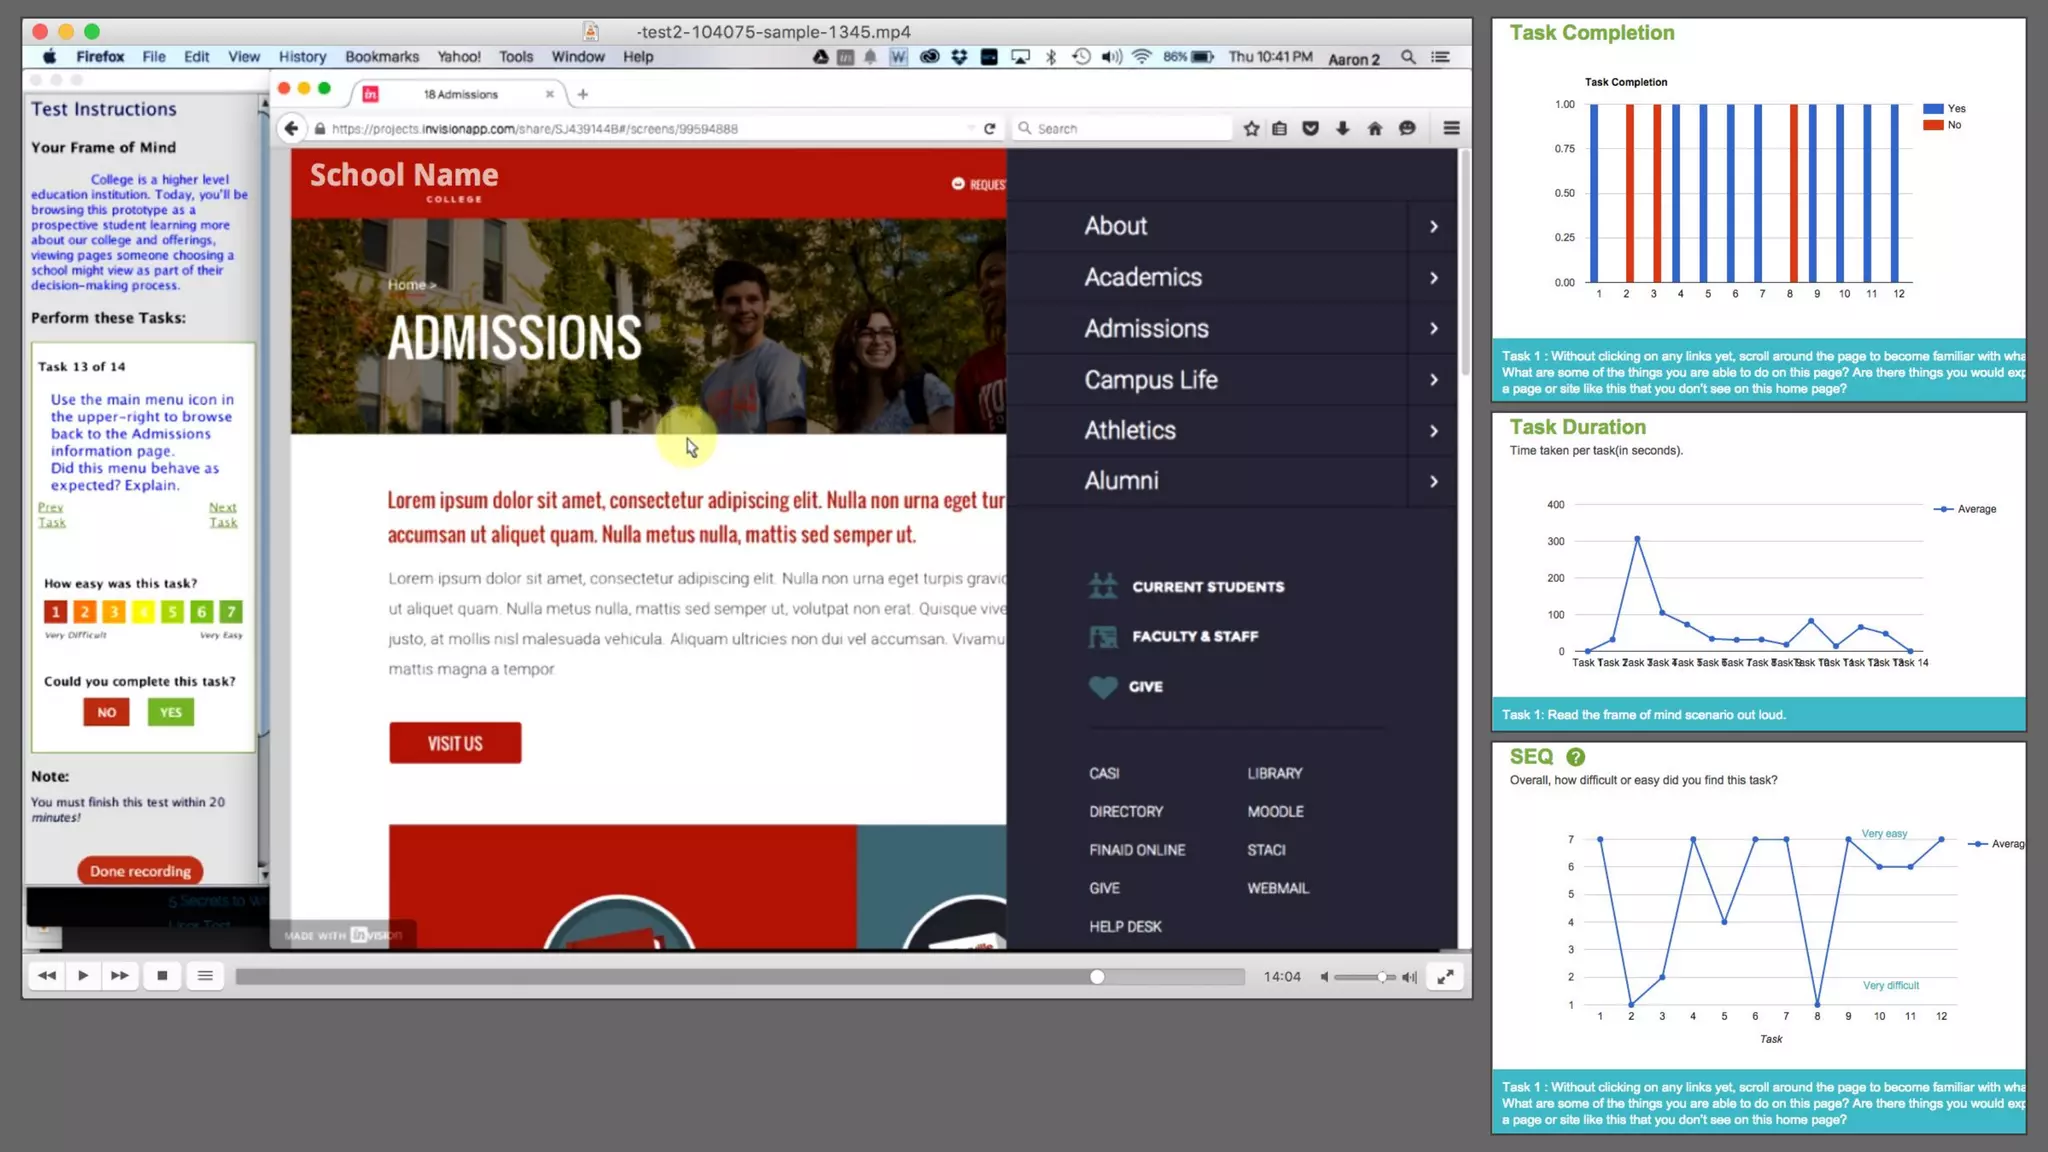The height and width of the screenshot is (1152, 2048).
Task: Click the player's stop button
Action: pyautogui.click(x=162, y=975)
